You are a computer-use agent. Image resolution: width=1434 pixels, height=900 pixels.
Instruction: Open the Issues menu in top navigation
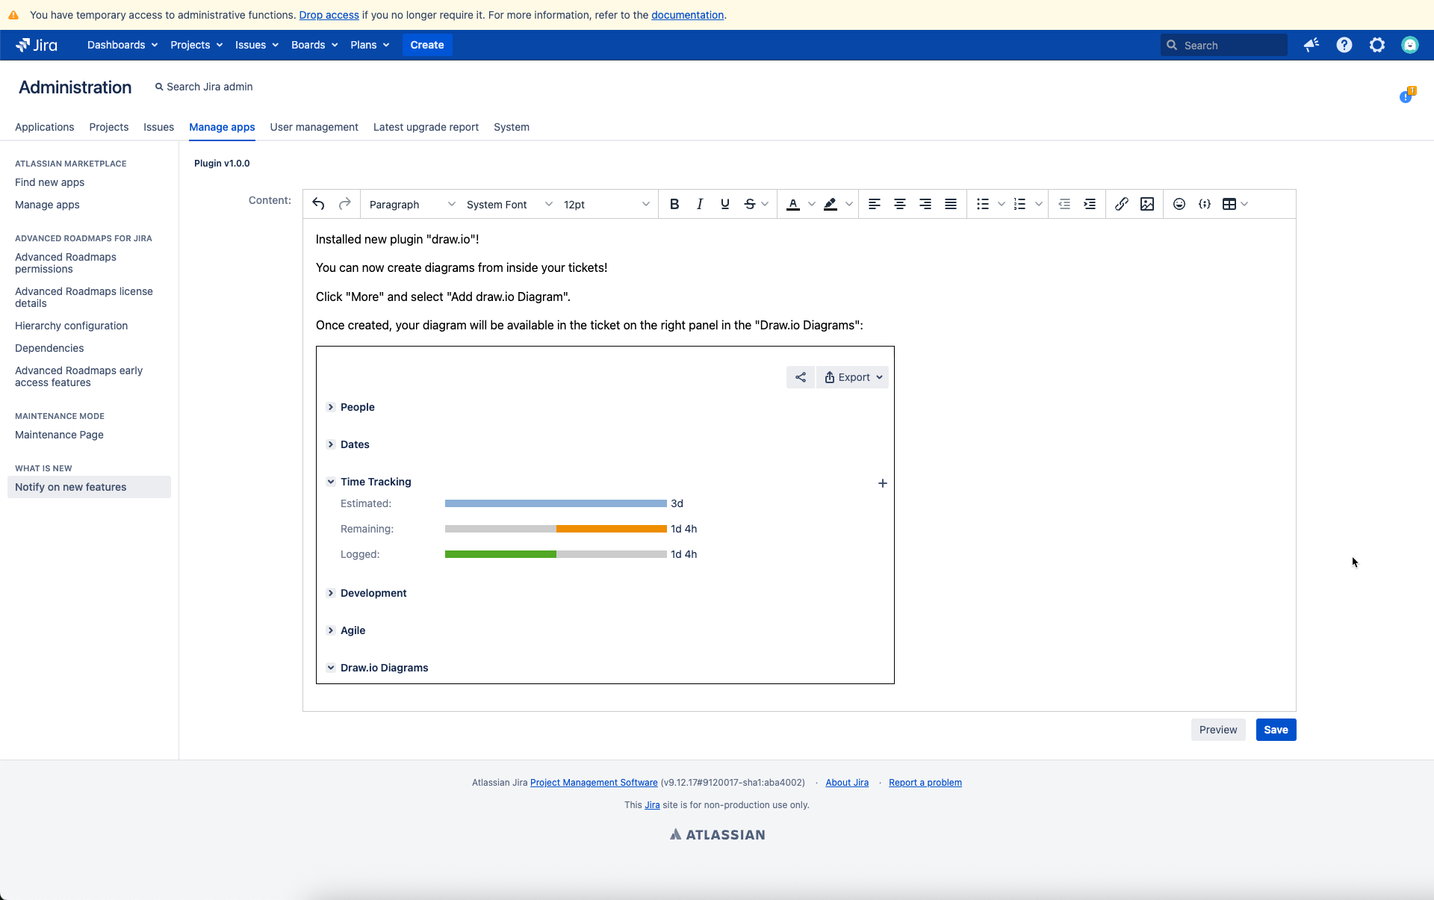[257, 45]
